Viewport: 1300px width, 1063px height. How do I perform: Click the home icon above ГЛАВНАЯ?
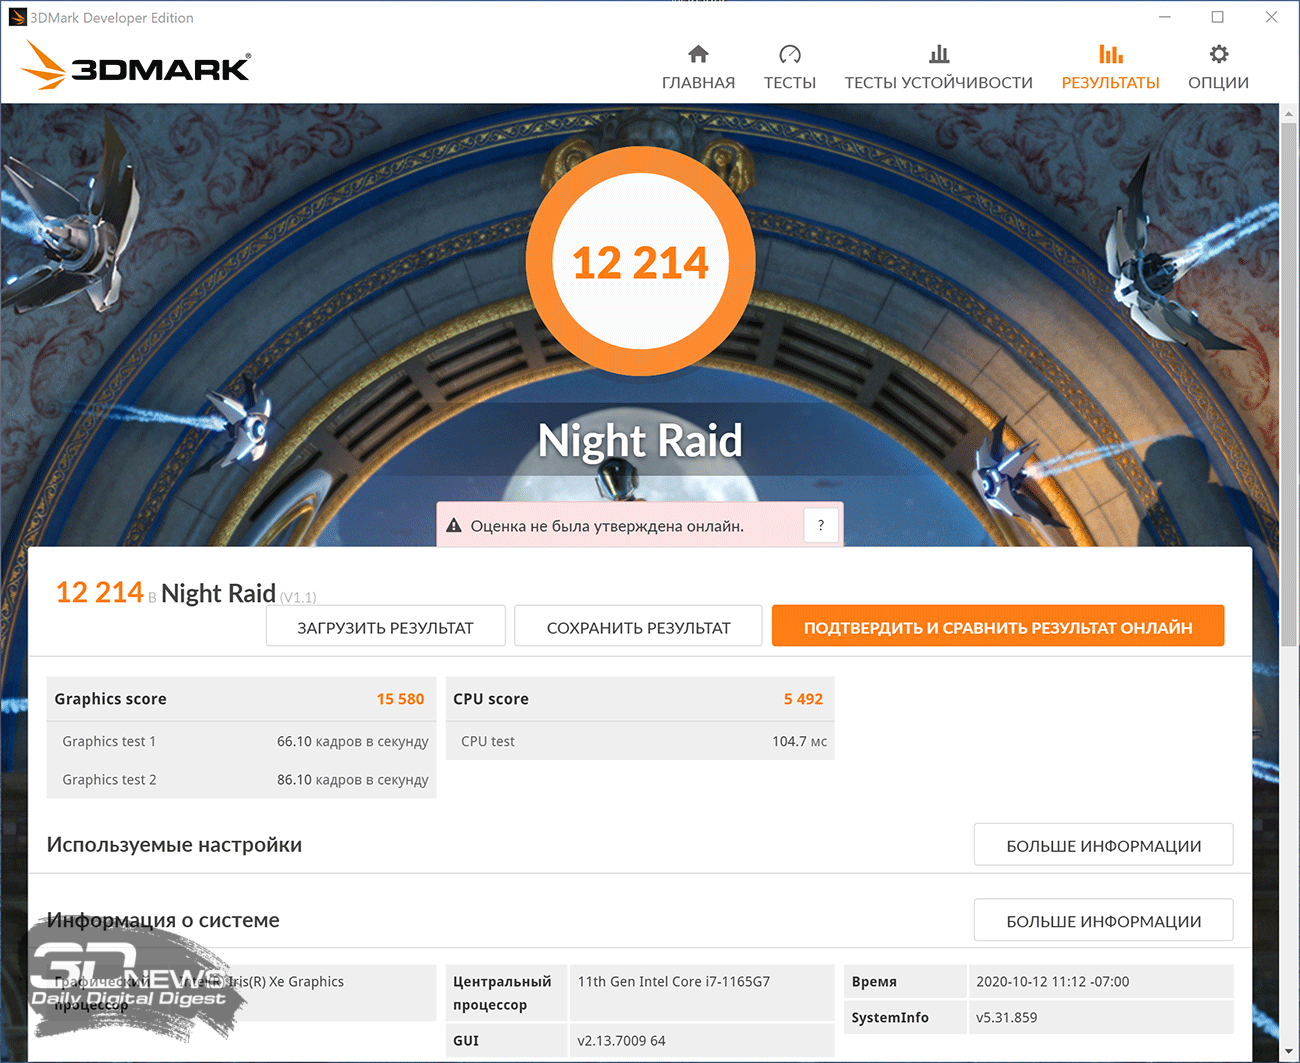coord(698,54)
